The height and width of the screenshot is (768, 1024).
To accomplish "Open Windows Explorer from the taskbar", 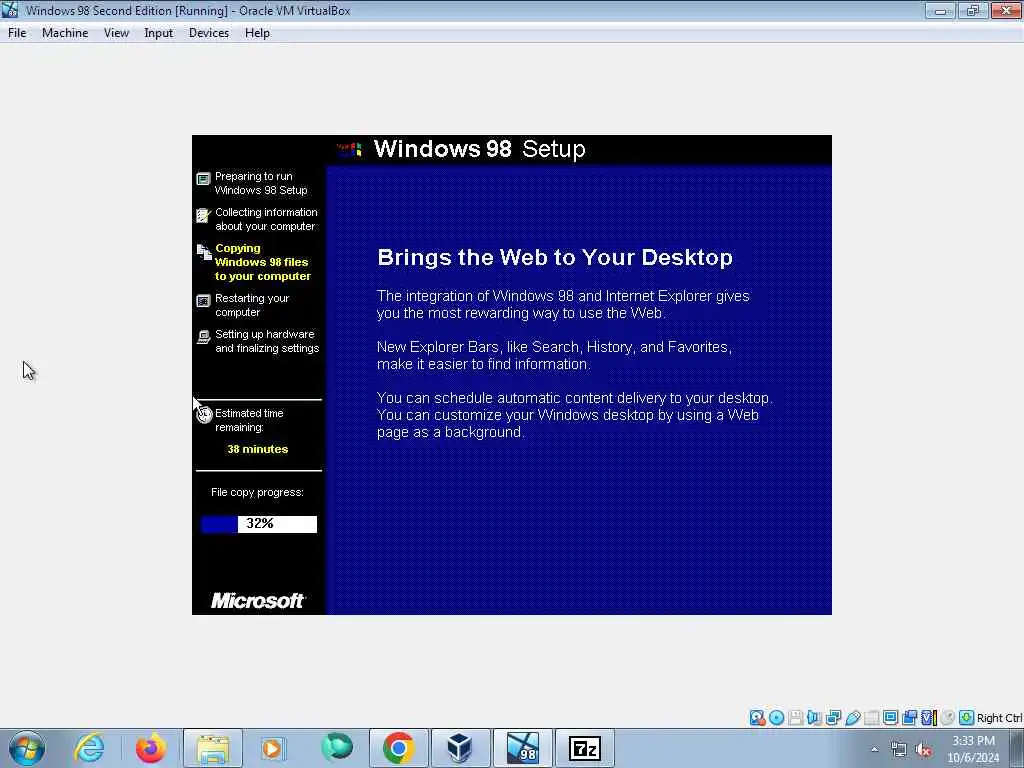I will point(213,748).
